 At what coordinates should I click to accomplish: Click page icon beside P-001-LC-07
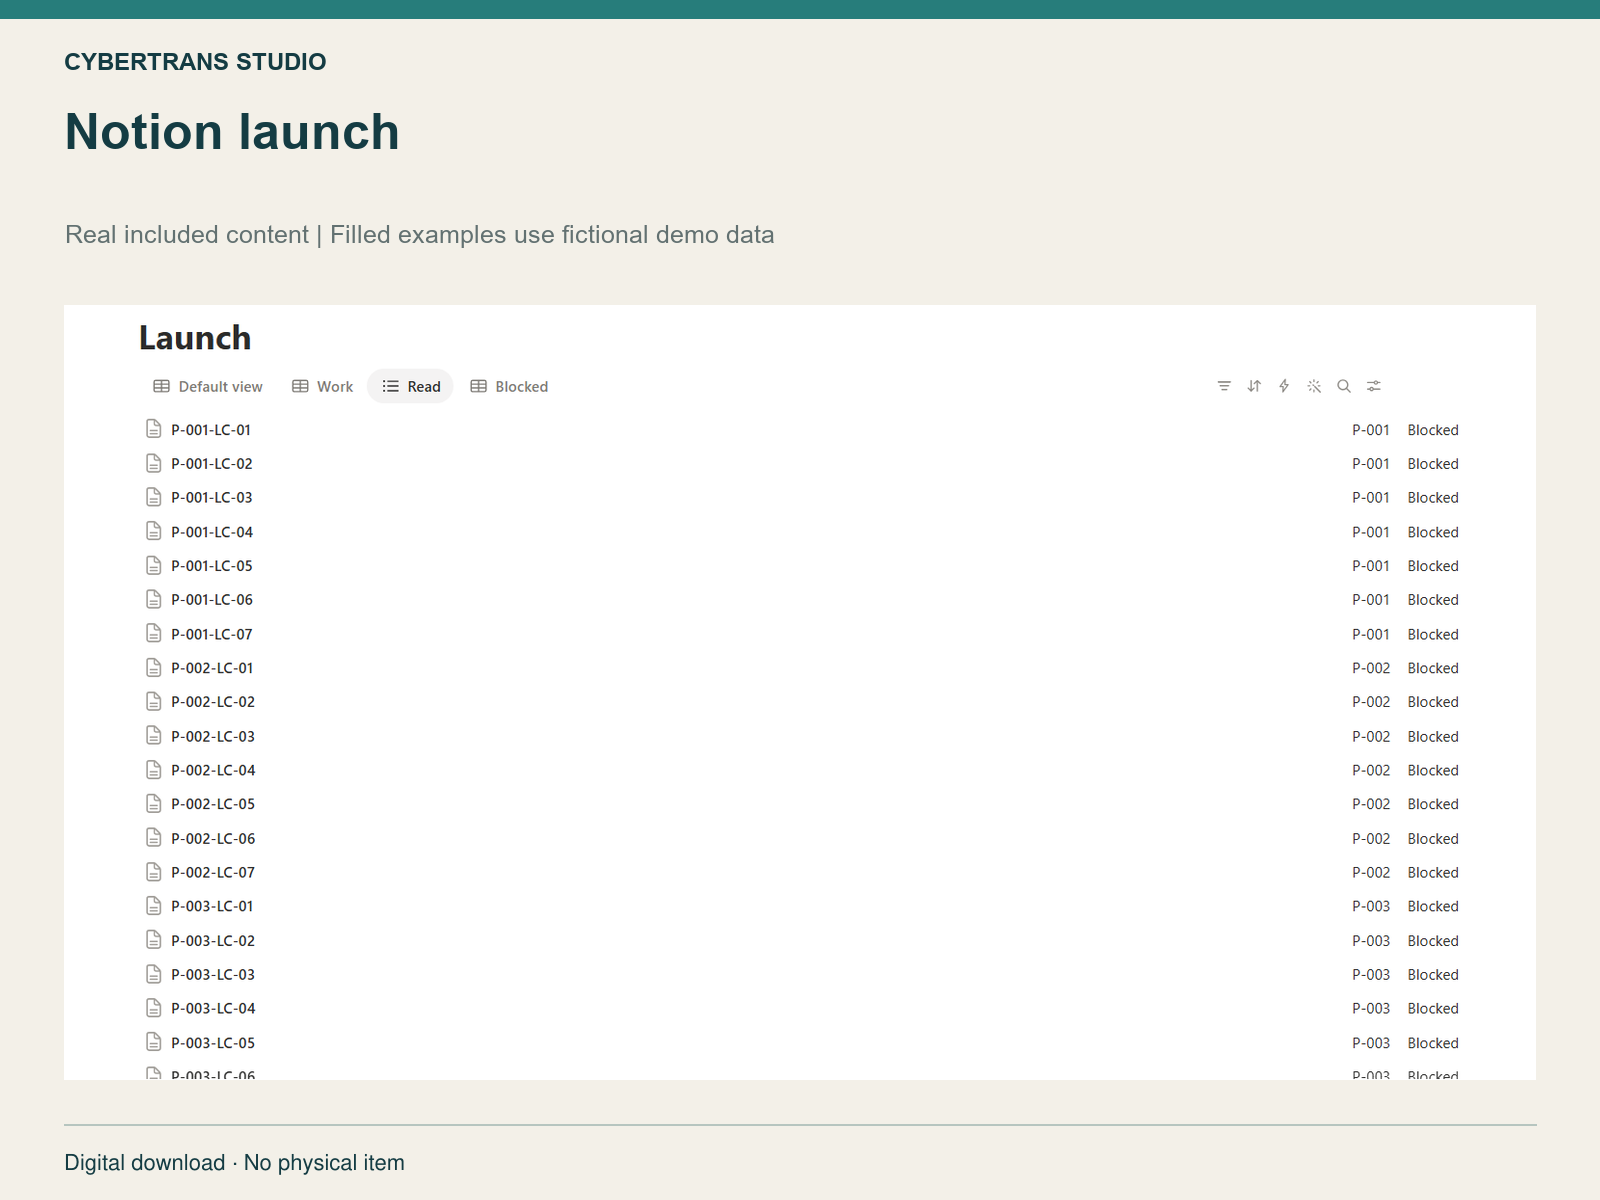click(x=154, y=633)
